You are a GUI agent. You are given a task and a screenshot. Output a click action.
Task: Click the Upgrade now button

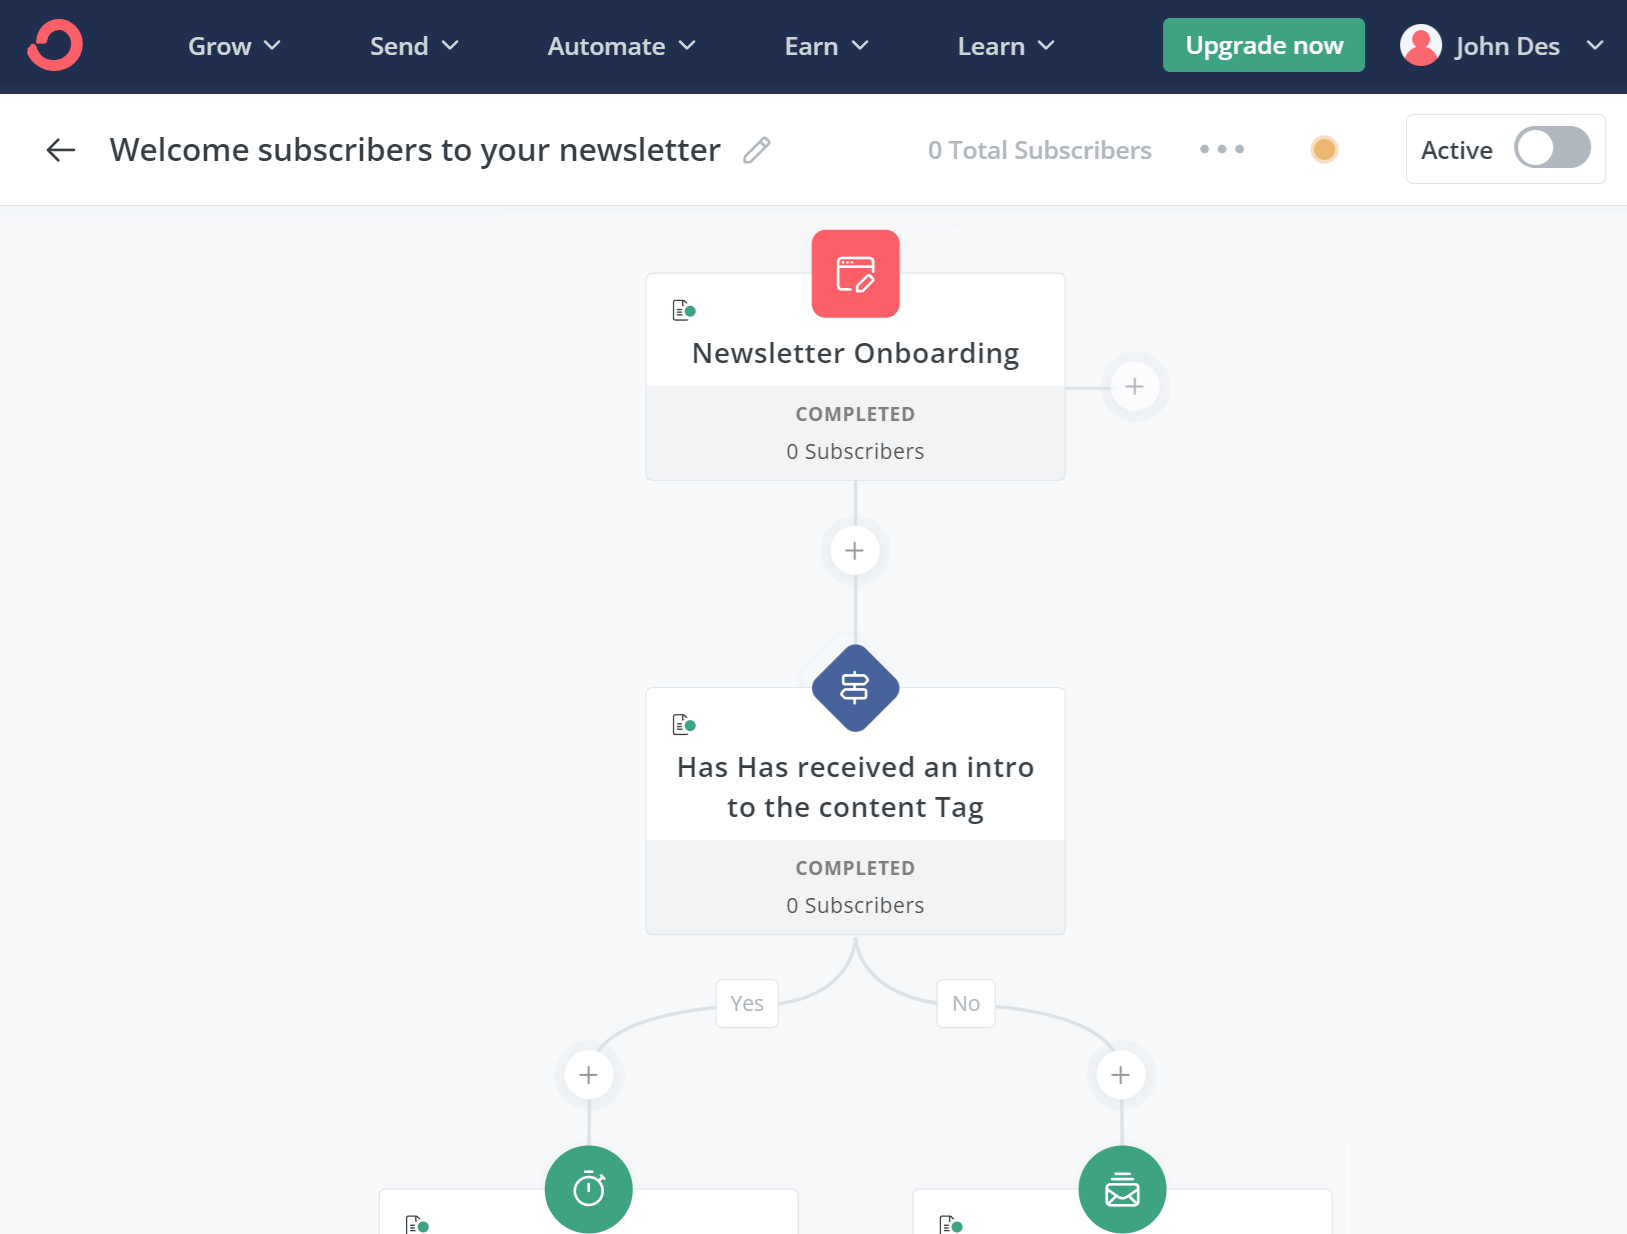(x=1264, y=45)
